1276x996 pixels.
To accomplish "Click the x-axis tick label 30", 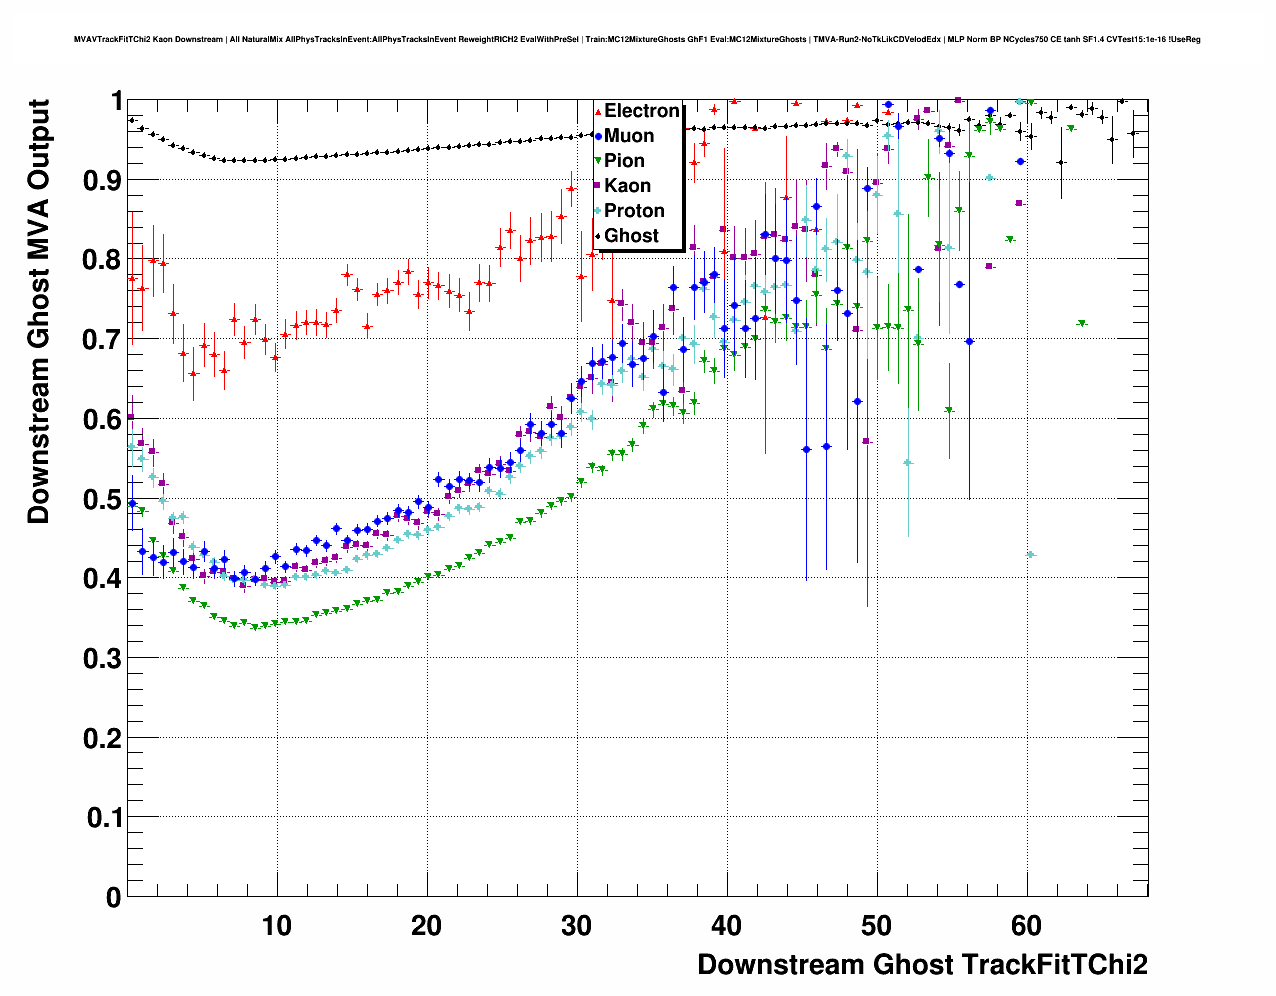I will pos(576,926).
